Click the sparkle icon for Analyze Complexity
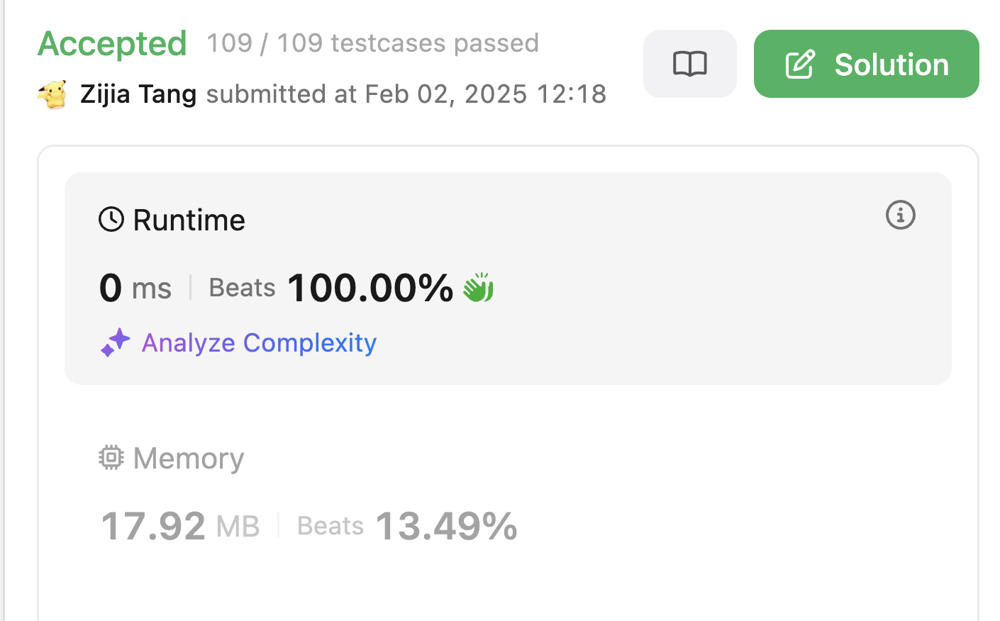Viewport: 1000px width, 621px height. point(115,343)
